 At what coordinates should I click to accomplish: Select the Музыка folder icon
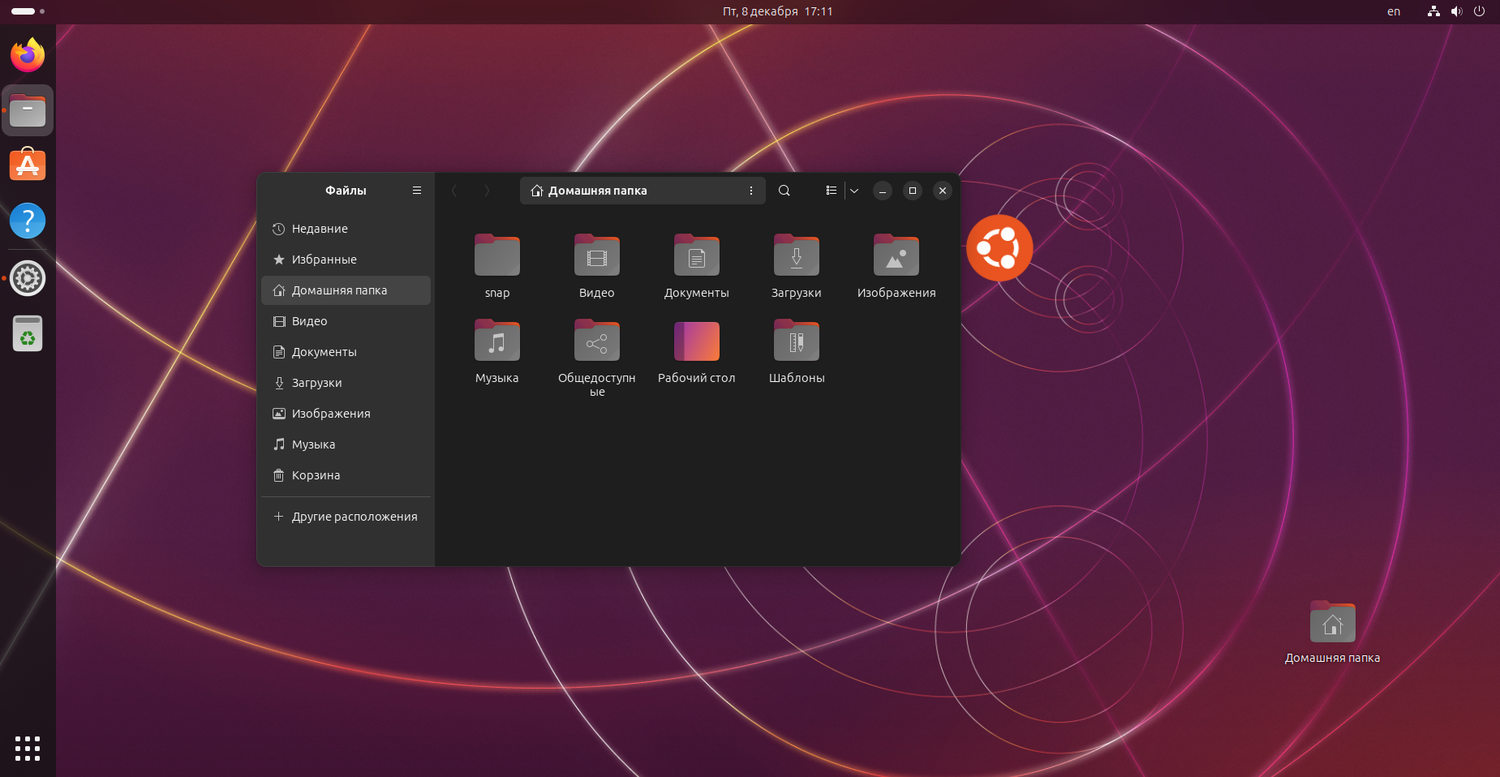coord(497,341)
